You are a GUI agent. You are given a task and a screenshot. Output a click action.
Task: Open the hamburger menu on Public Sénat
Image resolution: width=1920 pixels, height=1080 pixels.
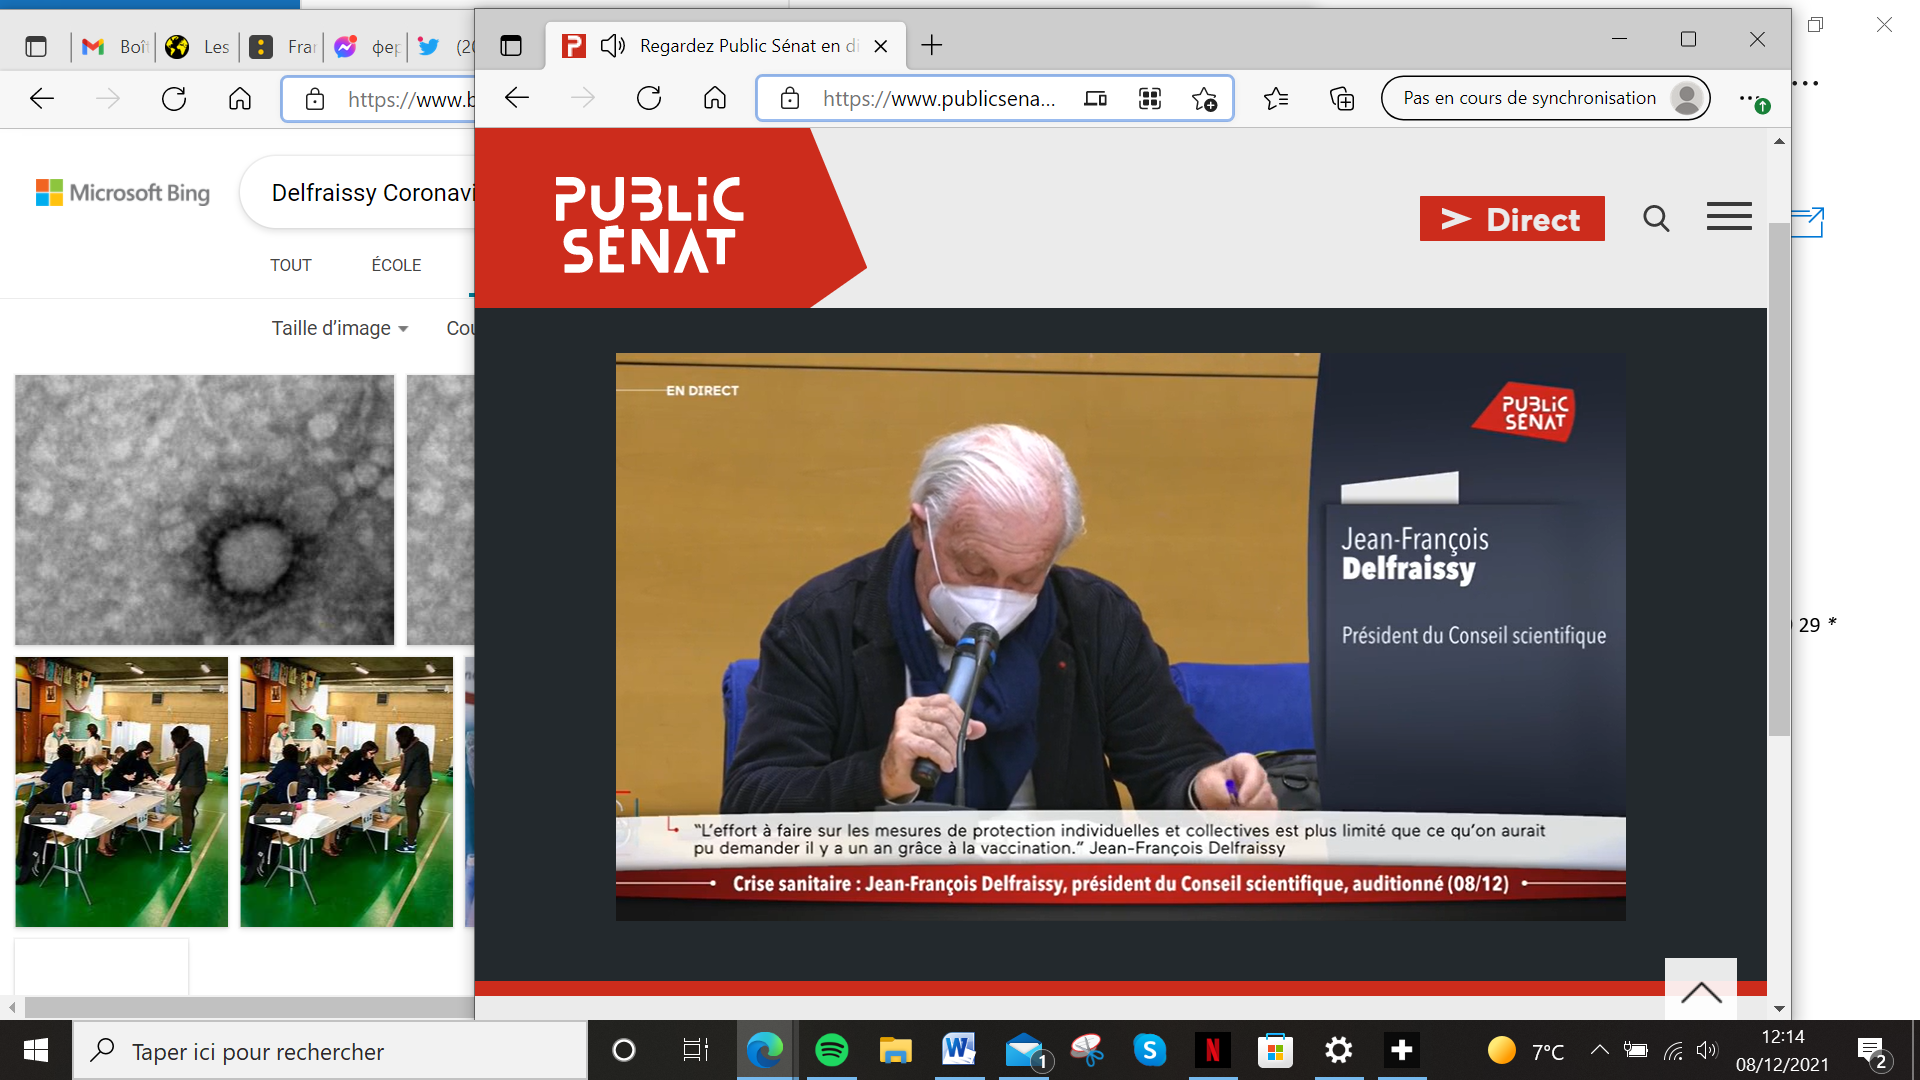tap(1728, 216)
